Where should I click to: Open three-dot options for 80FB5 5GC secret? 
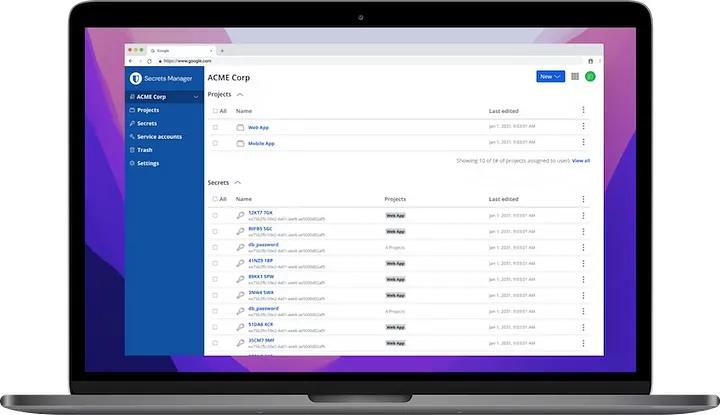pyautogui.click(x=583, y=230)
